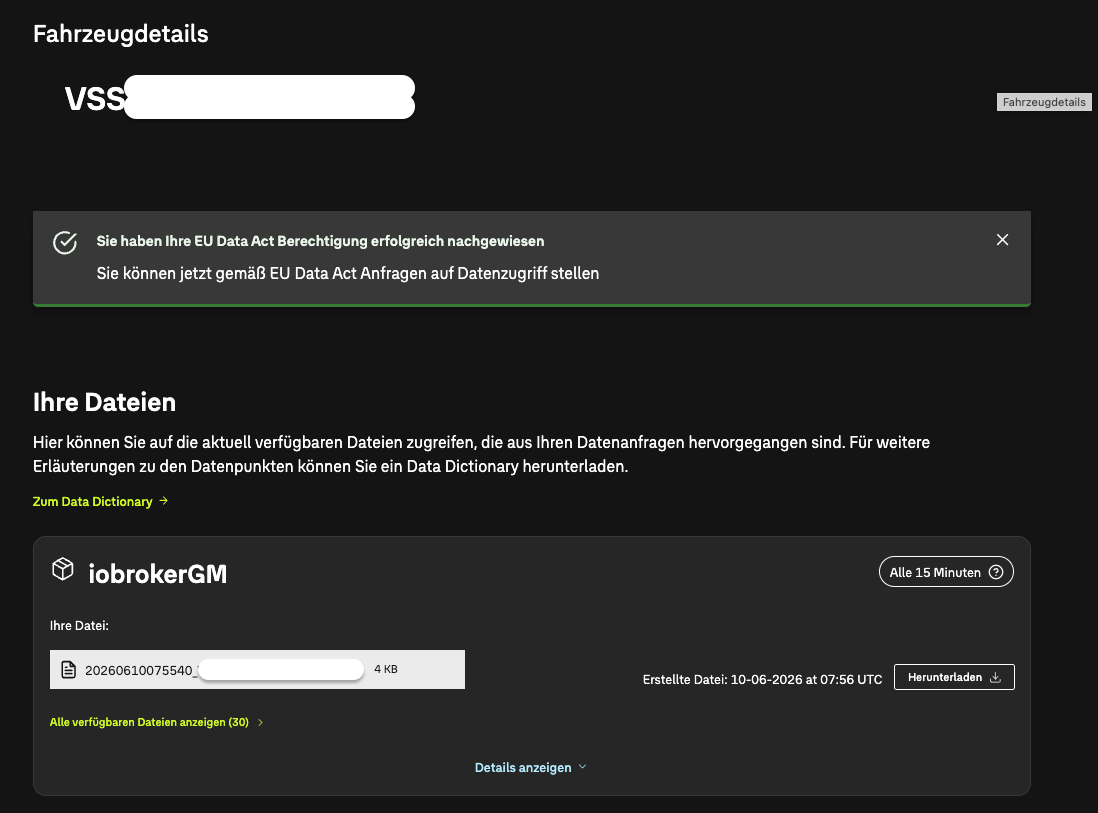The image size is (1098, 813).
Task: Click the package cube icon beside iobrokerGM
Action: pyautogui.click(x=63, y=569)
